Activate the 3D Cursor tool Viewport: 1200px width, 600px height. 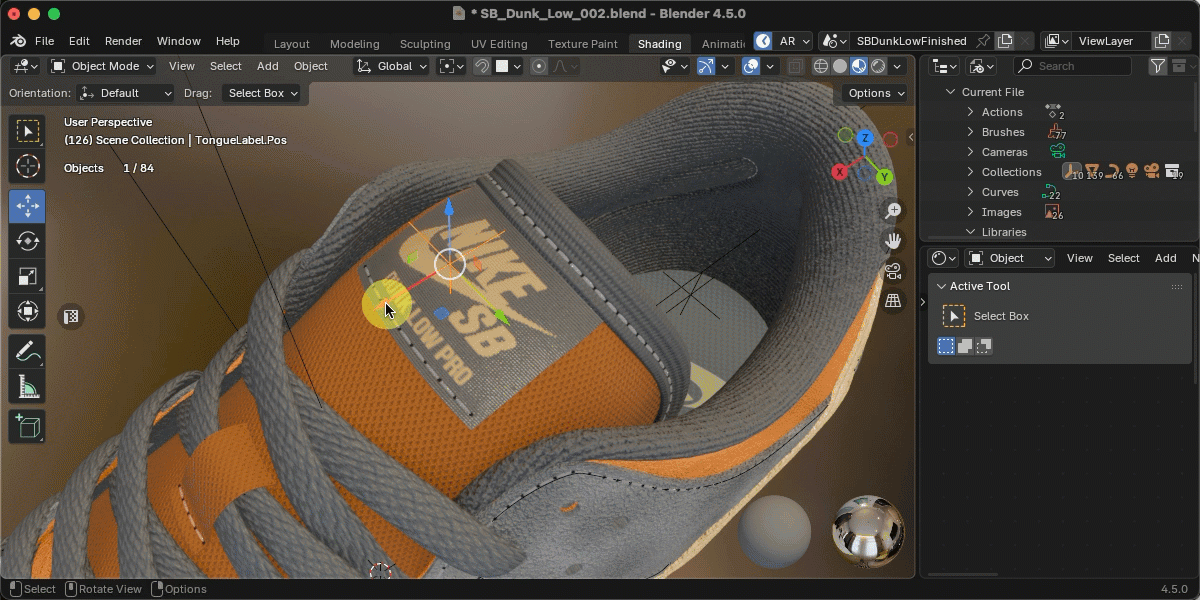point(27,167)
